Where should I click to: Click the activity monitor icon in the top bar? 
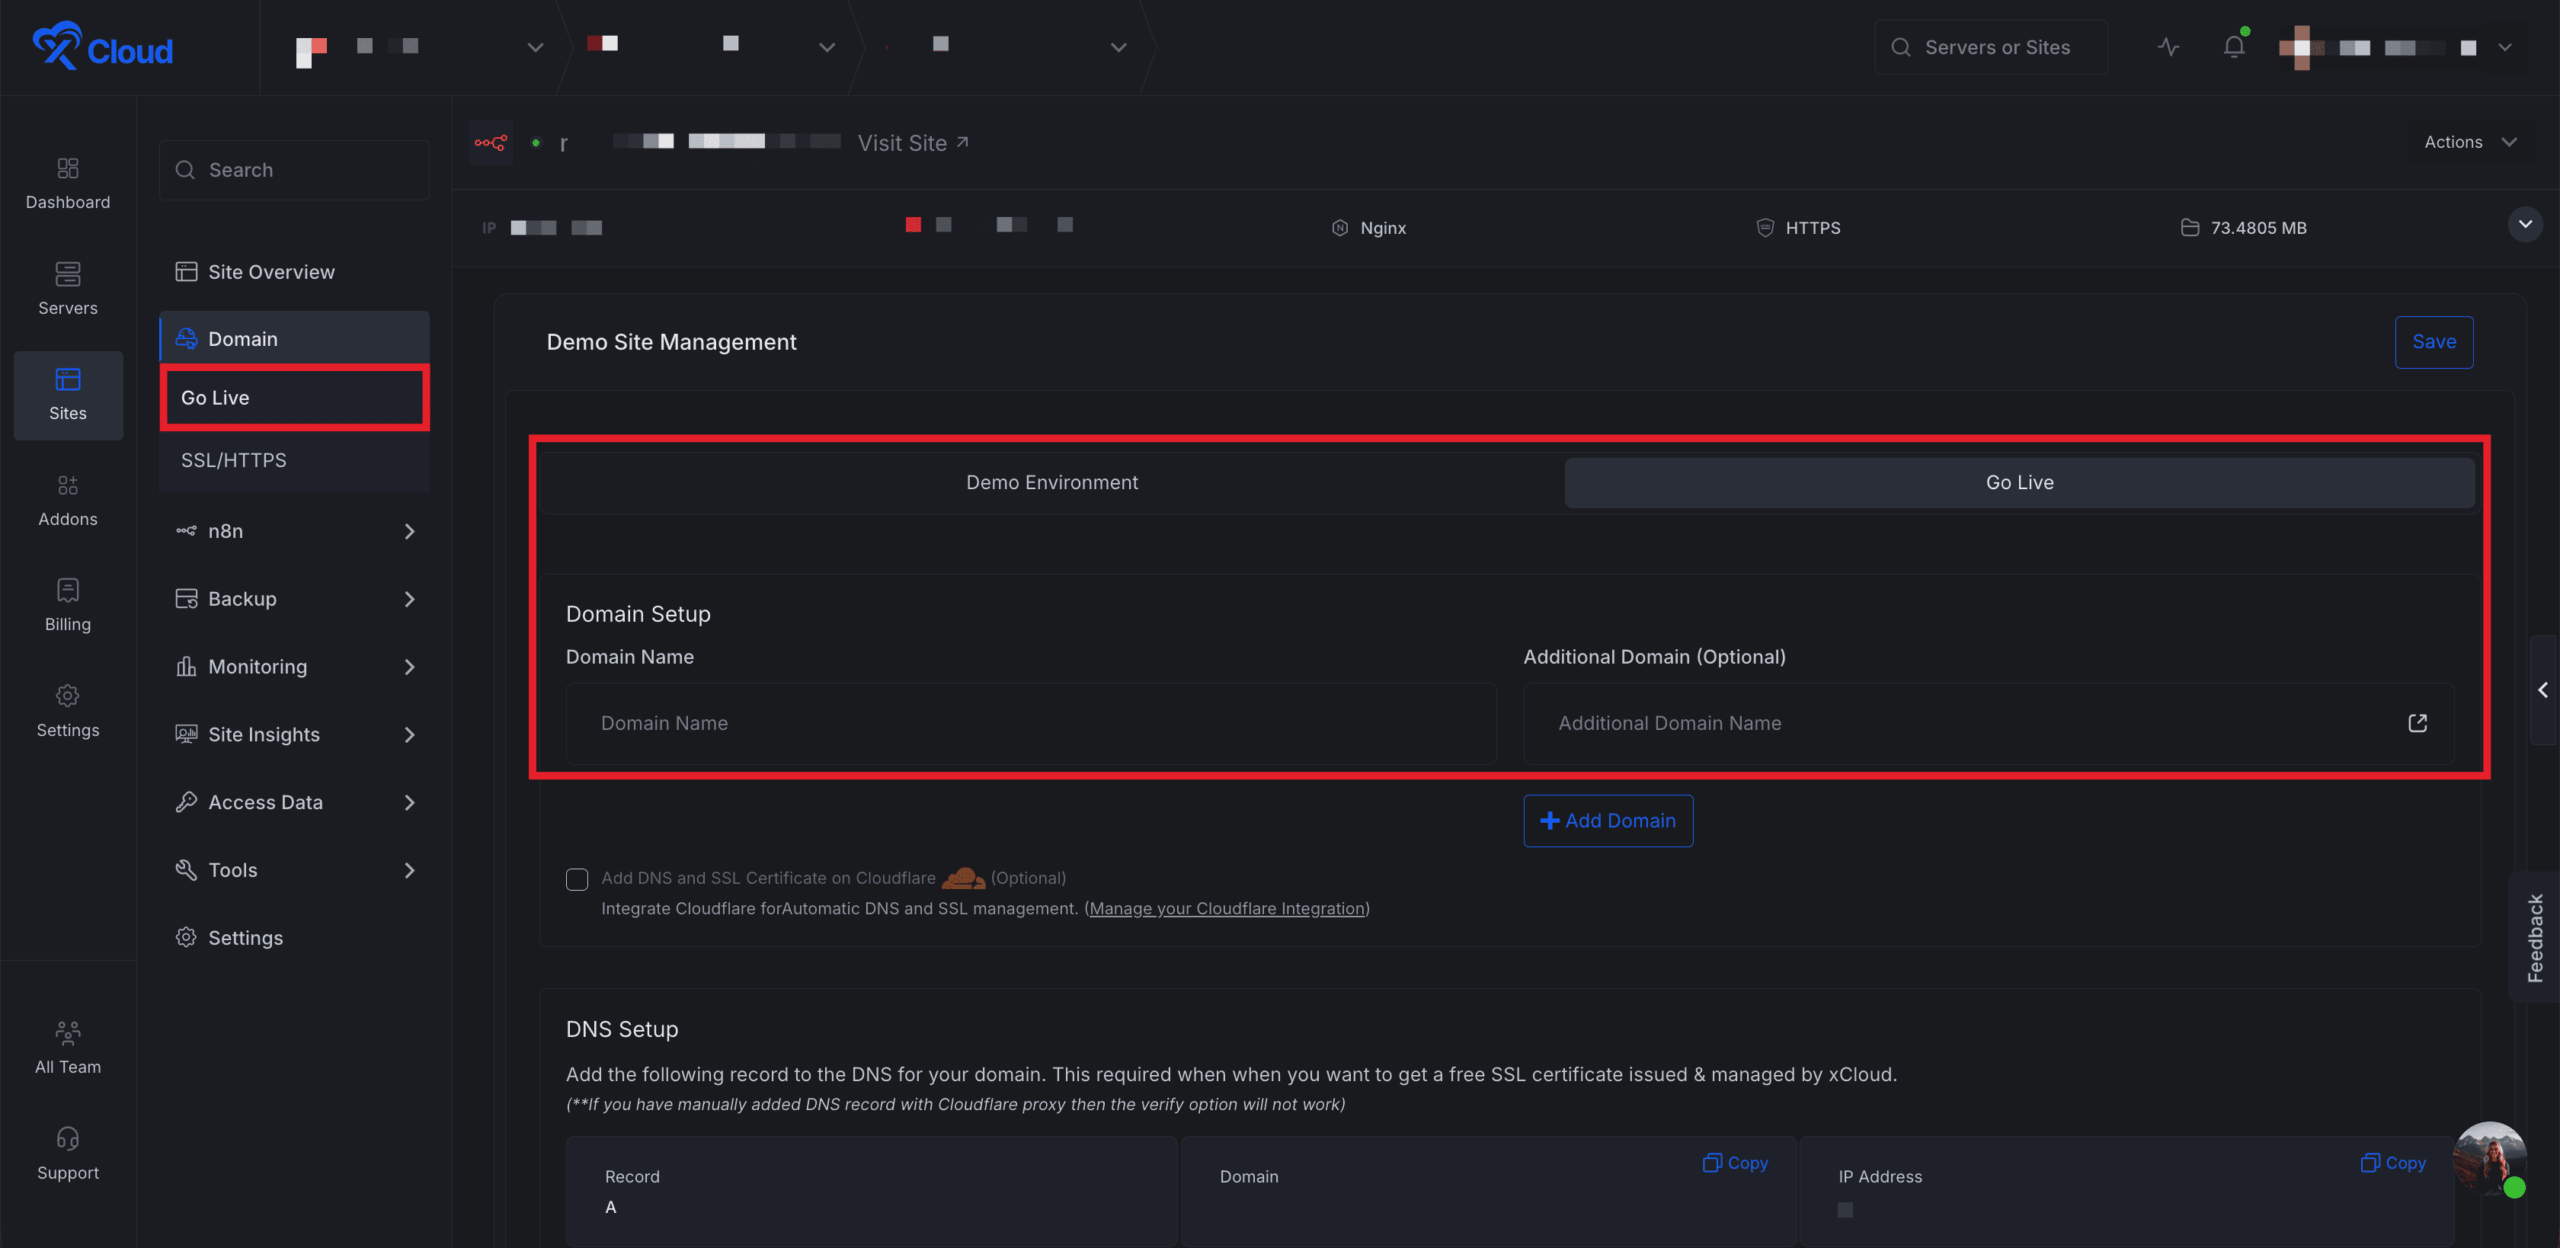click(2167, 46)
